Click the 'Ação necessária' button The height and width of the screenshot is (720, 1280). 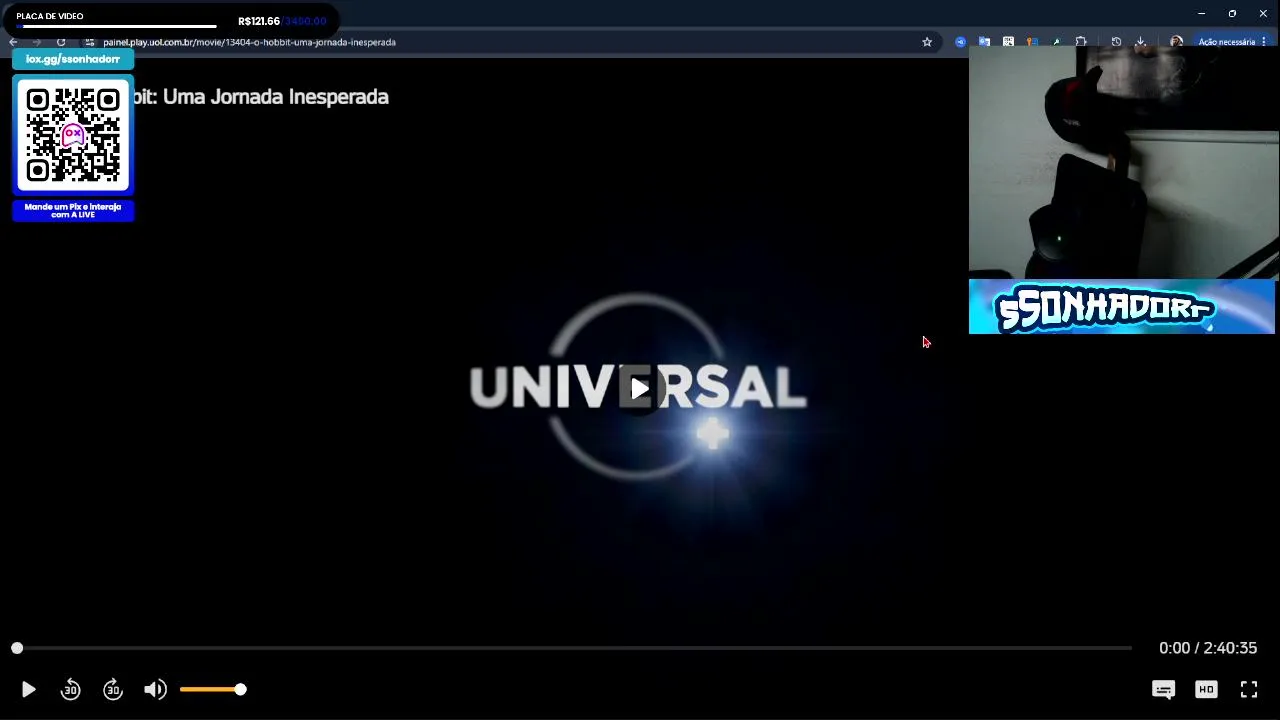1232,42
